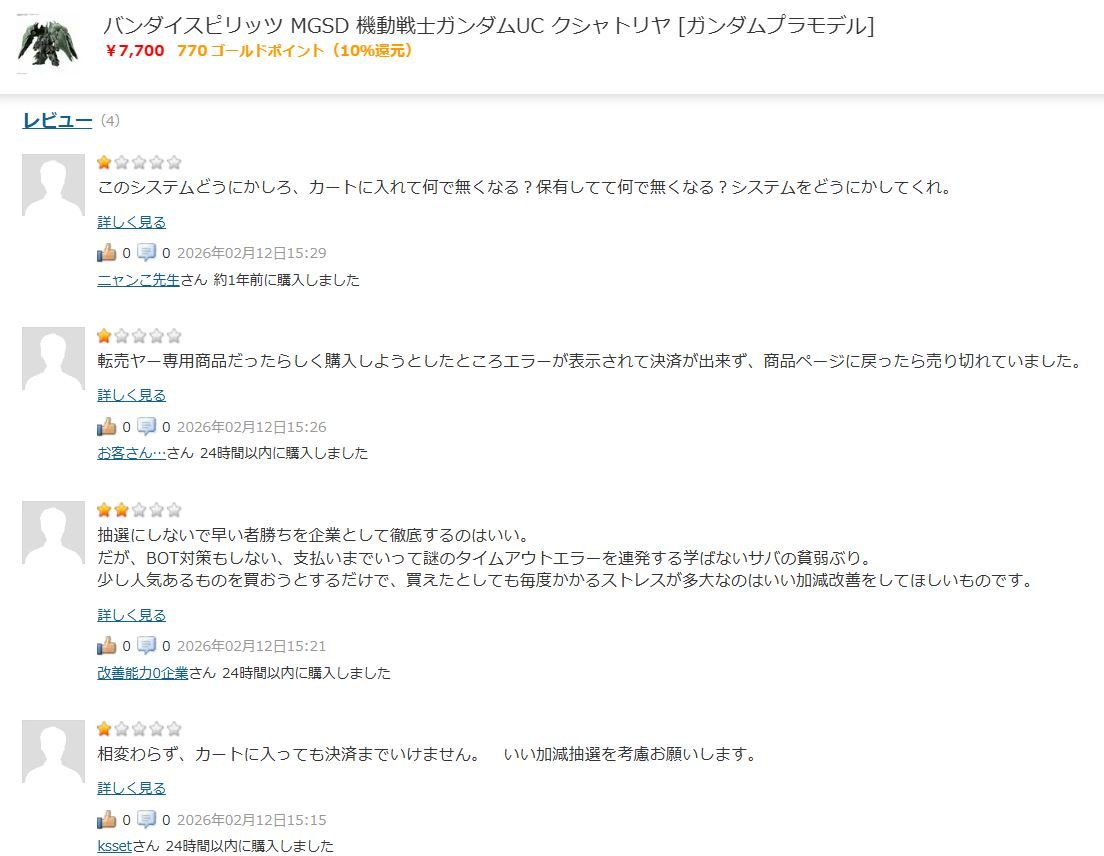Click the クシャトリヤ product thumbnail image
This screenshot has height=856, width=1104.
click(x=46, y=44)
